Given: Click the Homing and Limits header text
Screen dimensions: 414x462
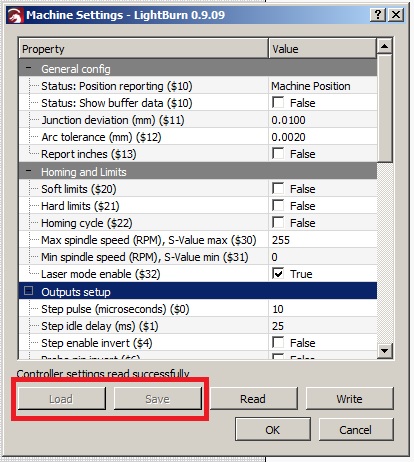Looking at the screenshot, I should click(84, 172).
